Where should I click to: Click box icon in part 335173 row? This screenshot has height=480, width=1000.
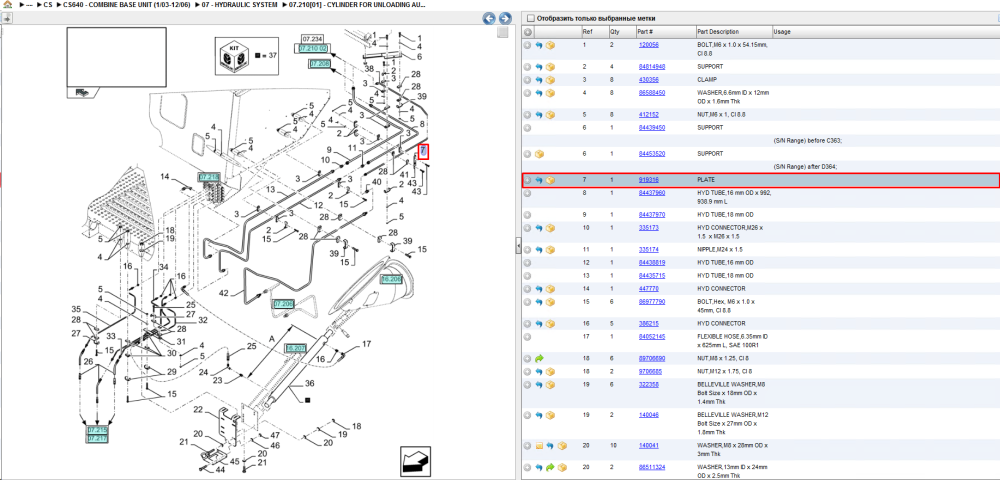(550, 228)
